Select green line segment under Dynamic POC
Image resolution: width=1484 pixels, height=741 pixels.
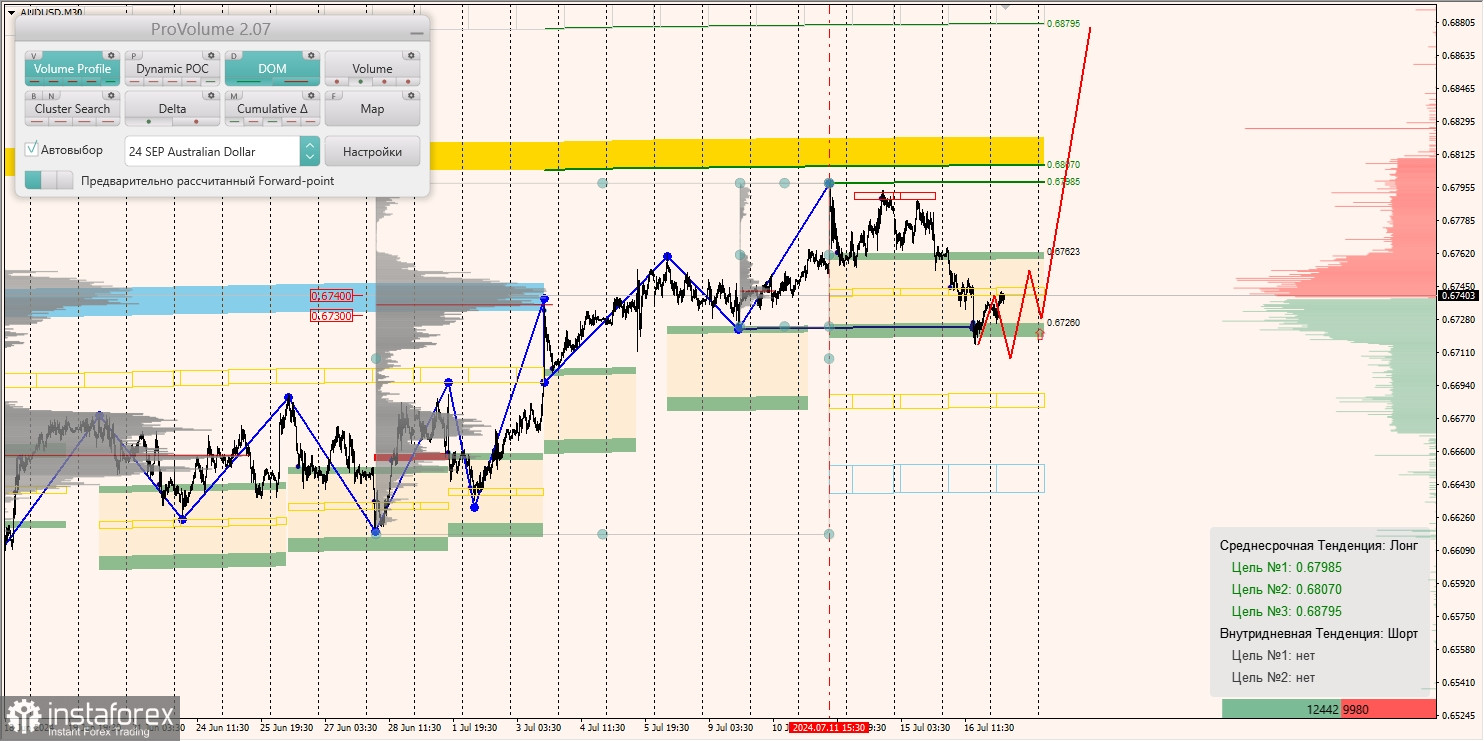[210, 81]
